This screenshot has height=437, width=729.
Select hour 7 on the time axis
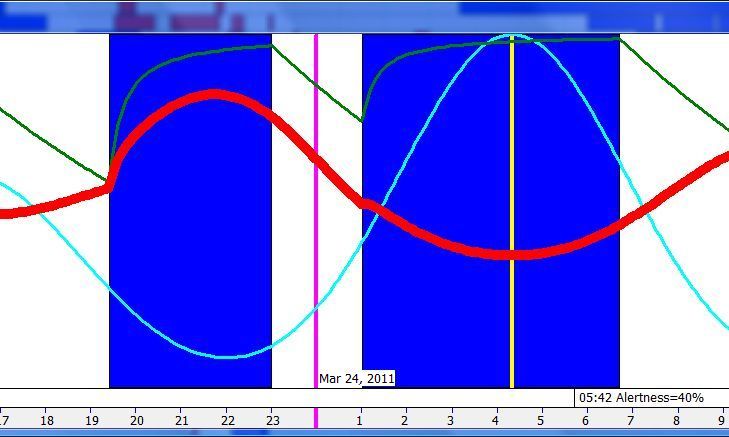(x=631, y=421)
